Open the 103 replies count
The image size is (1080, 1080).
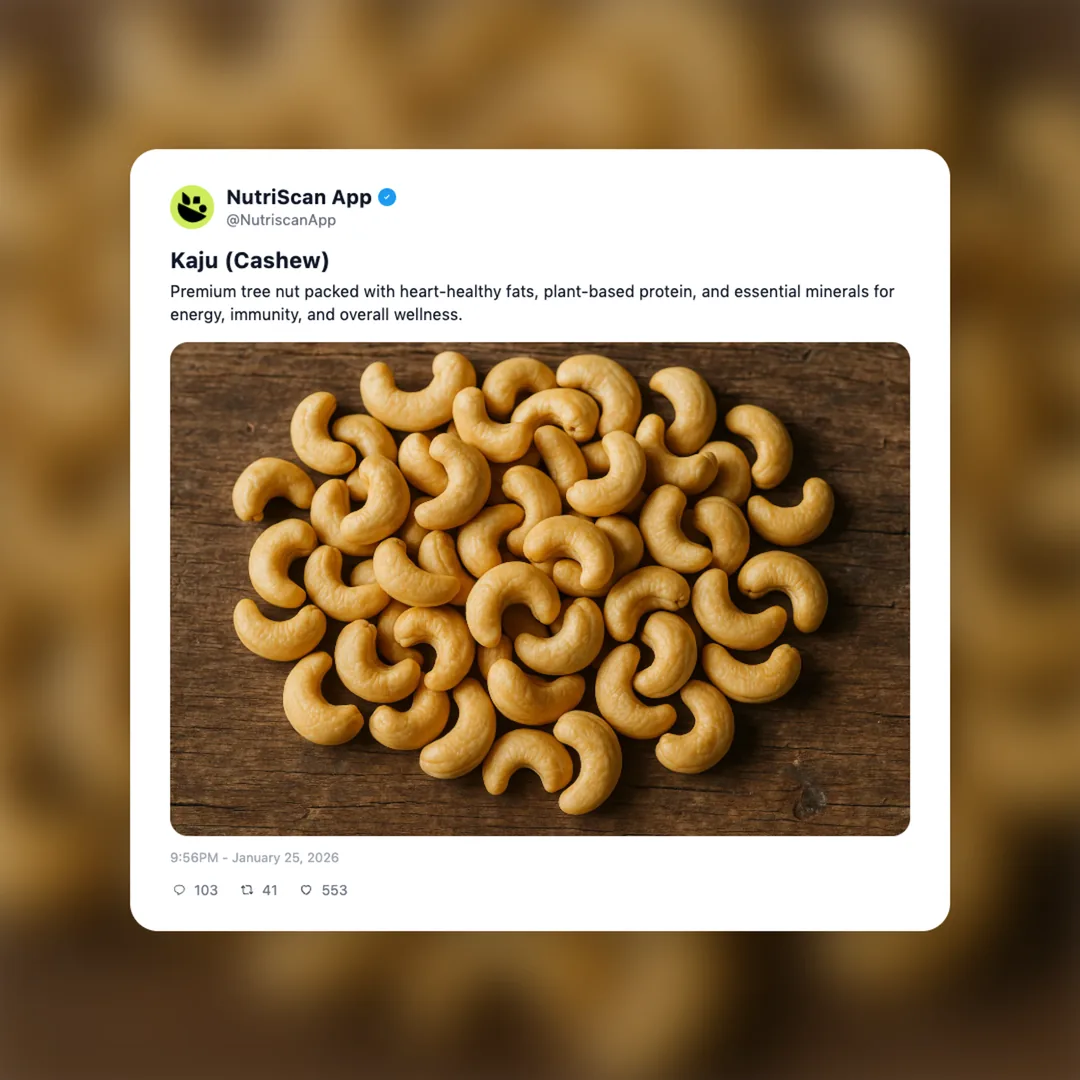[206, 890]
